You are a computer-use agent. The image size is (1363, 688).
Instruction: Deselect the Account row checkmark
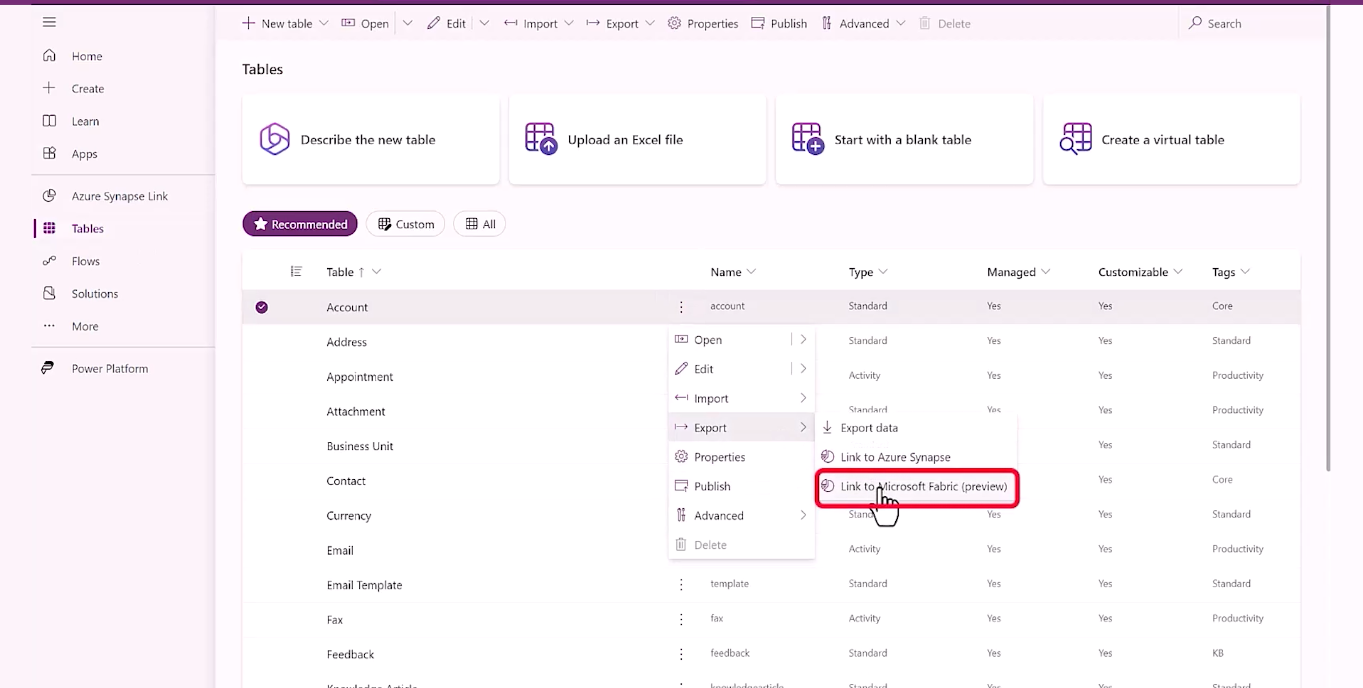pyautogui.click(x=262, y=307)
